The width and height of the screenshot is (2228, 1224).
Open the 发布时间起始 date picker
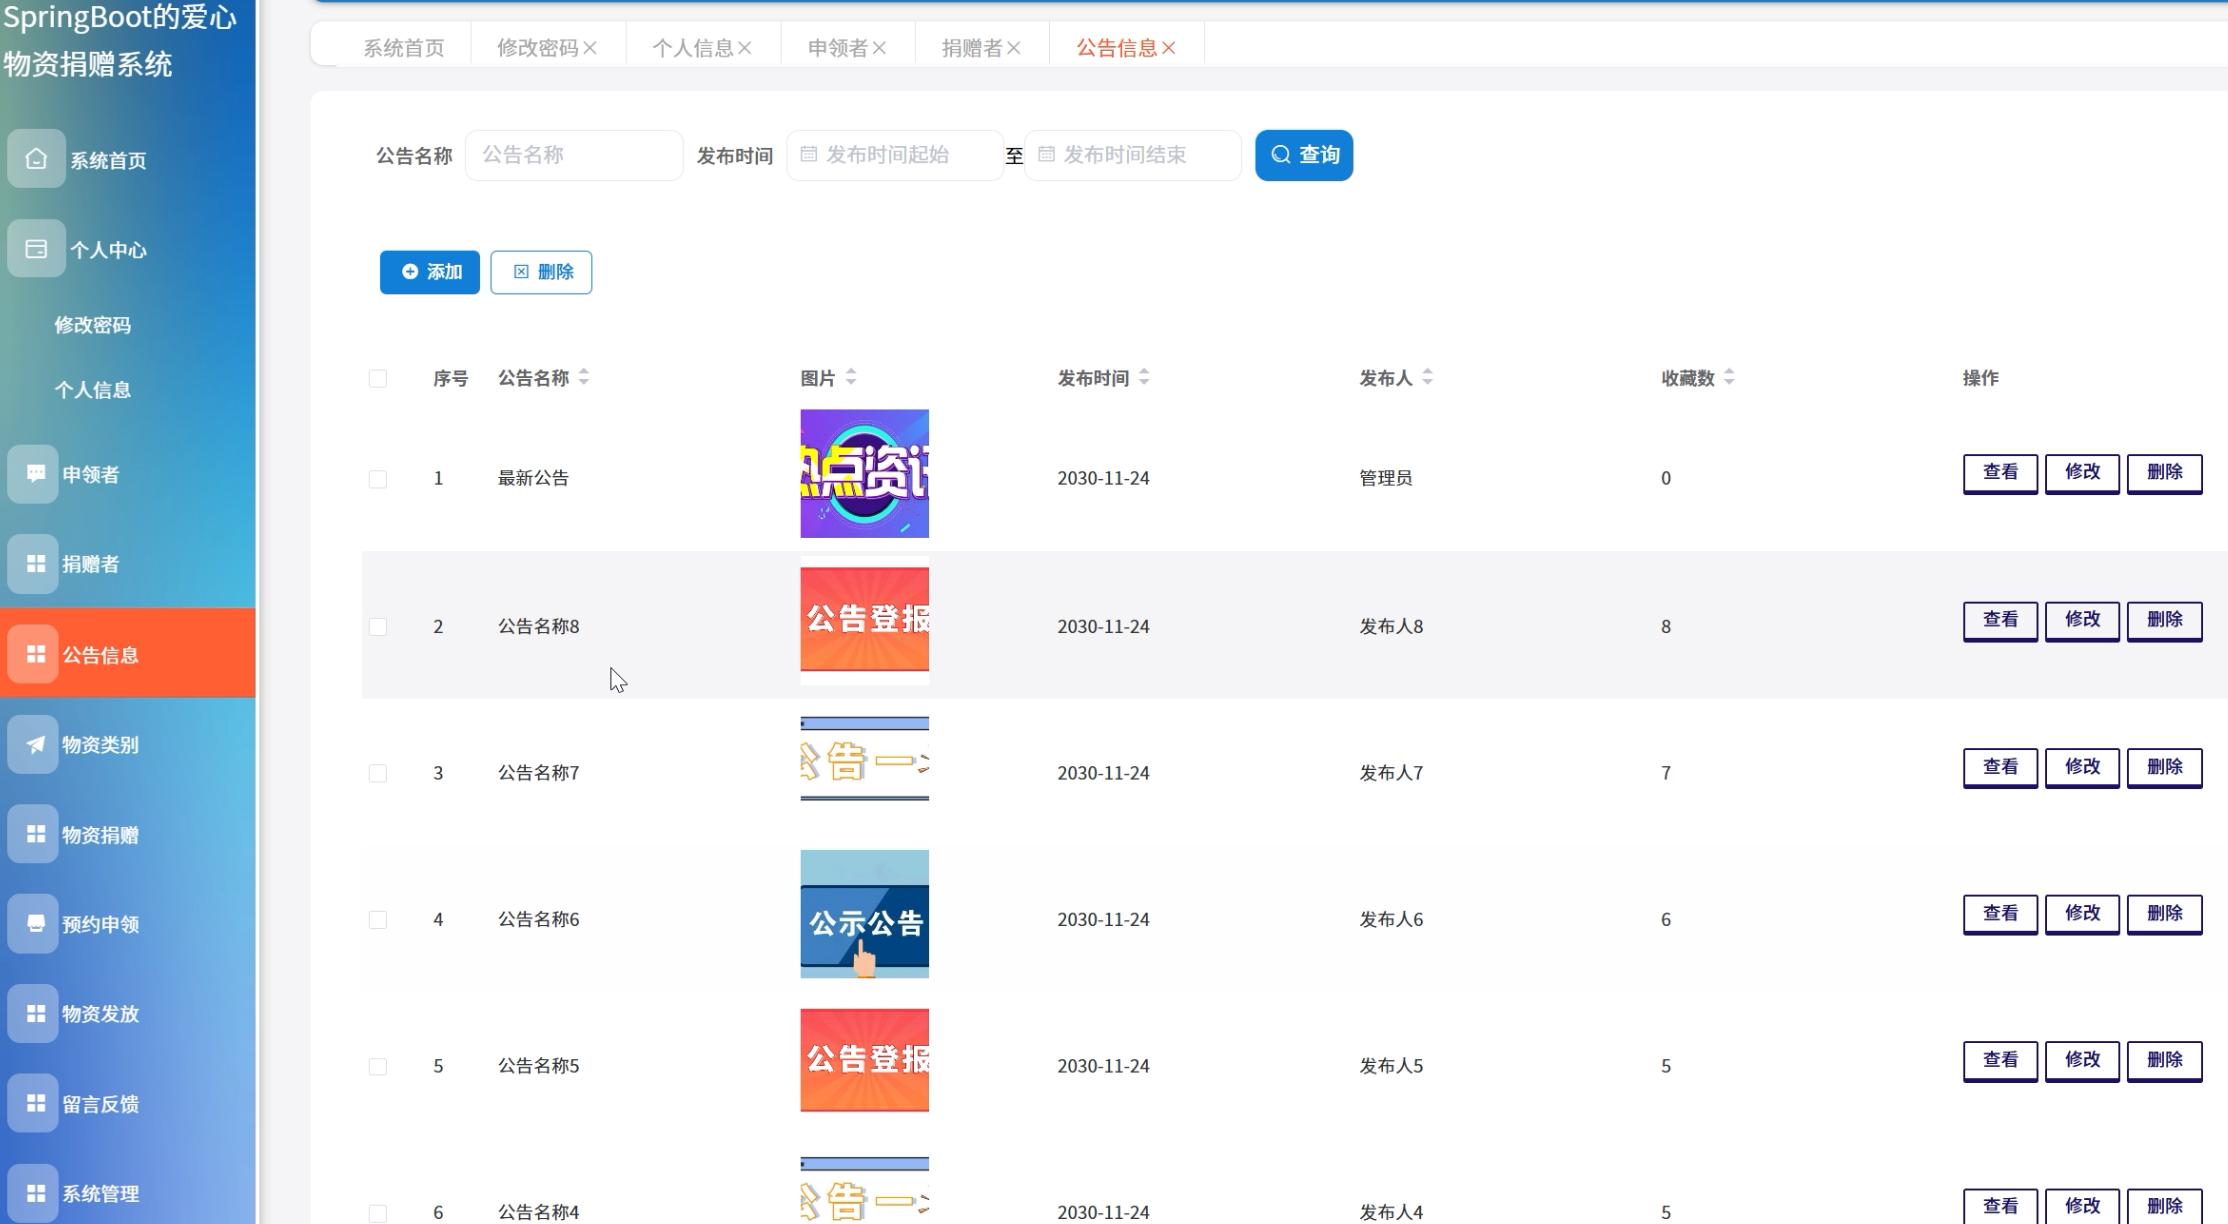click(895, 155)
